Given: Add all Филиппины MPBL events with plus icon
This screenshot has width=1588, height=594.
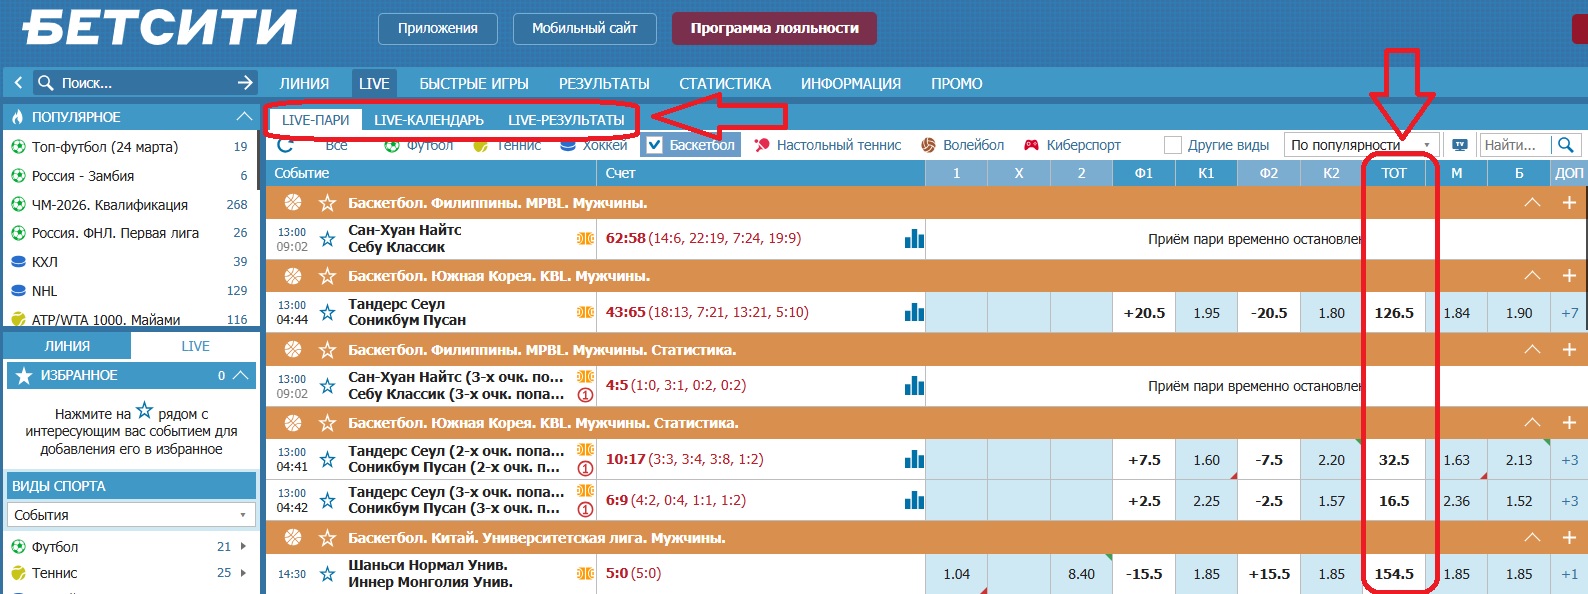Looking at the screenshot, I should pyautogui.click(x=1569, y=203).
